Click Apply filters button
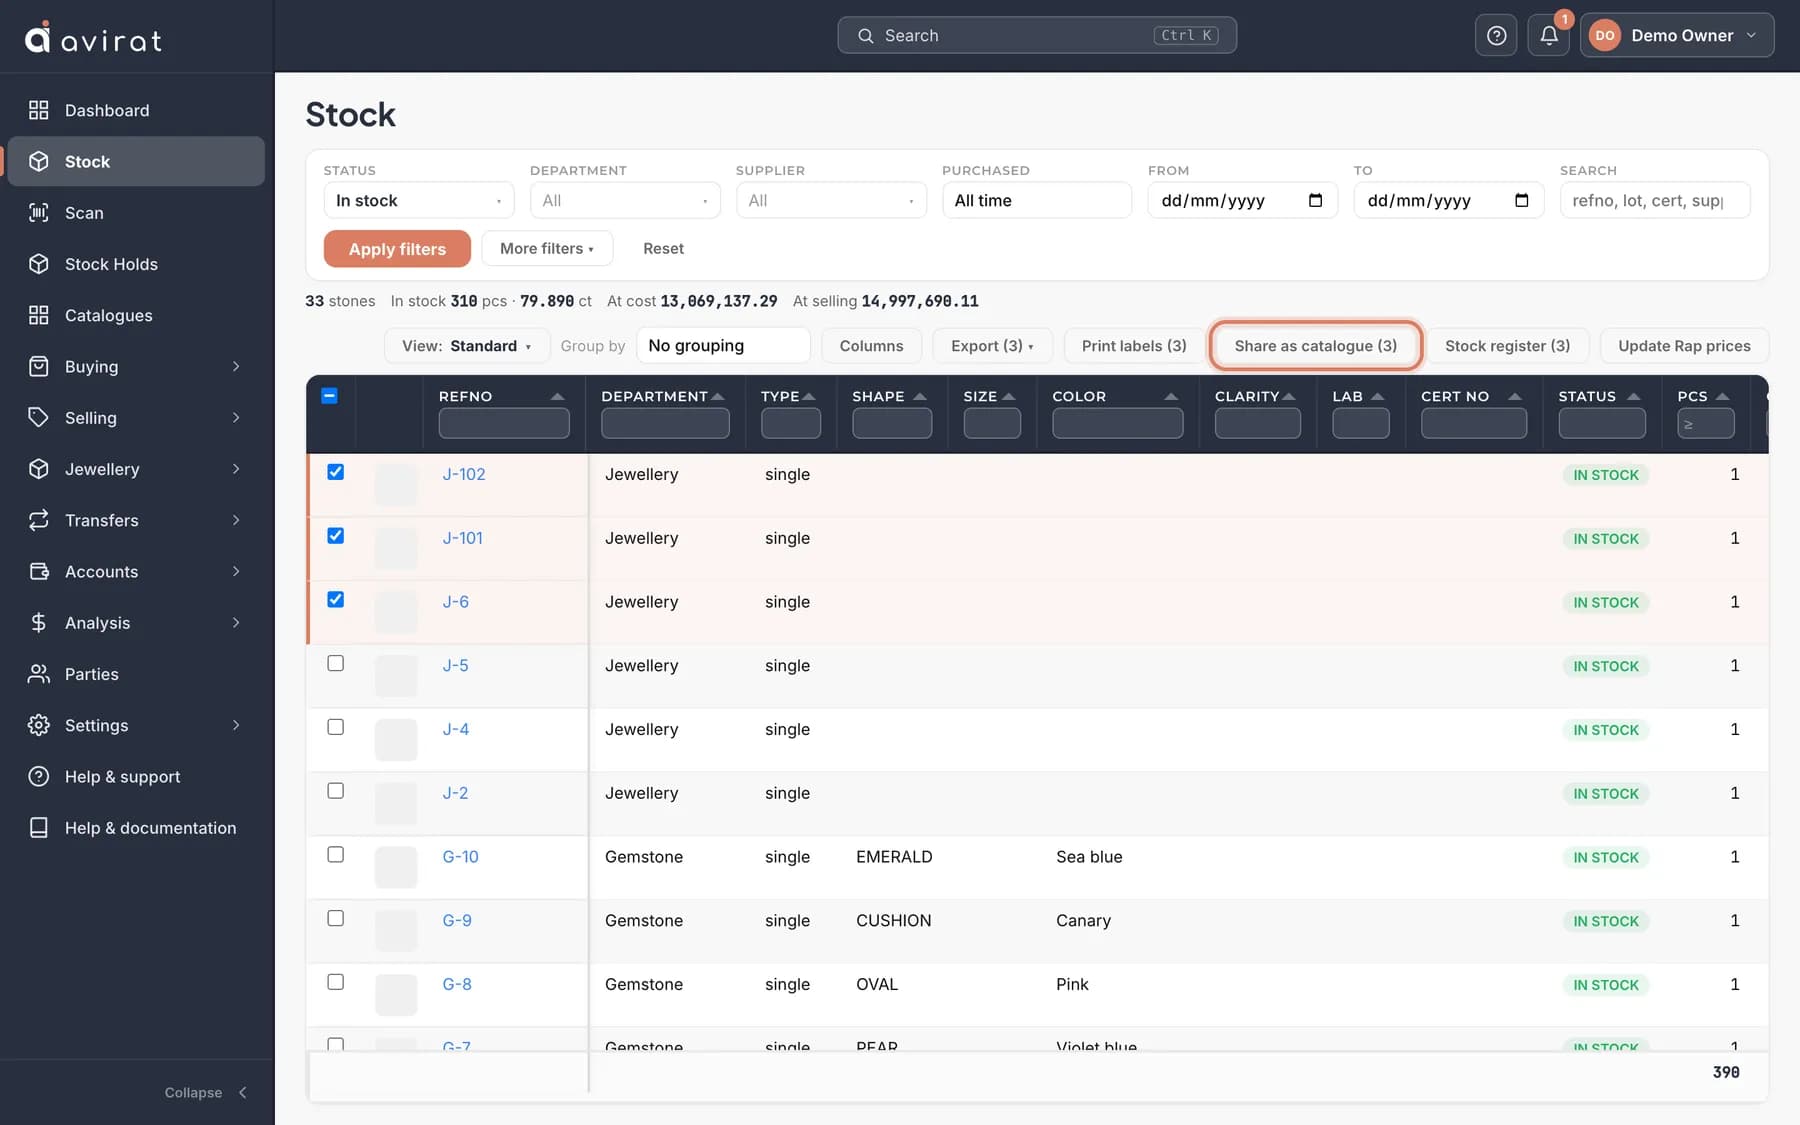 pyautogui.click(x=397, y=249)
